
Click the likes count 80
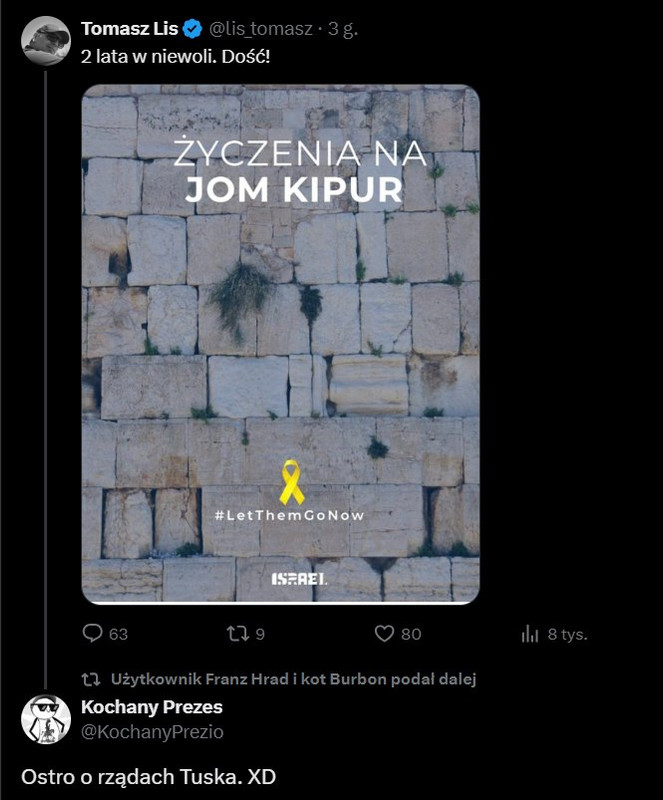tap(411, 634)
